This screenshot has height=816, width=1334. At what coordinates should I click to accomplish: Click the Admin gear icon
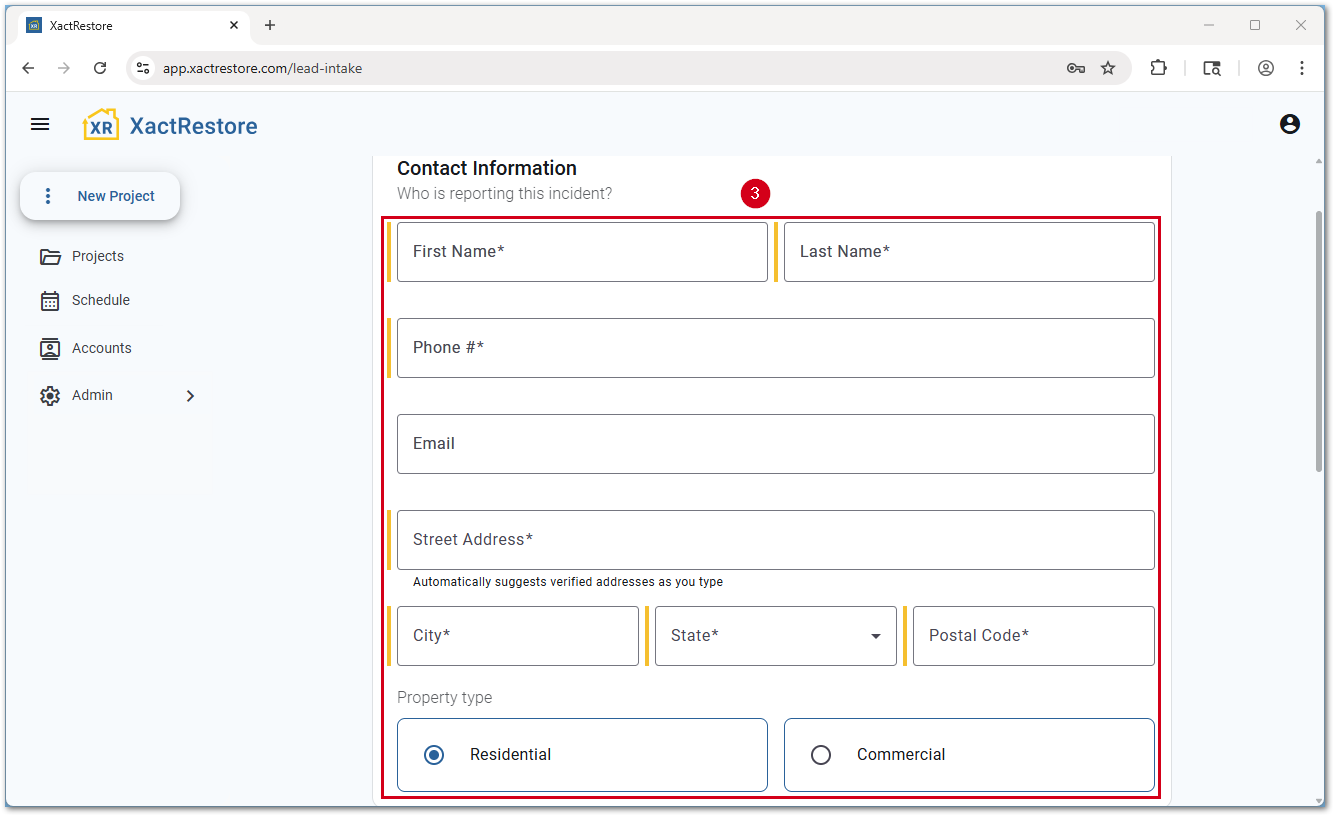click(x=51, y=395)
